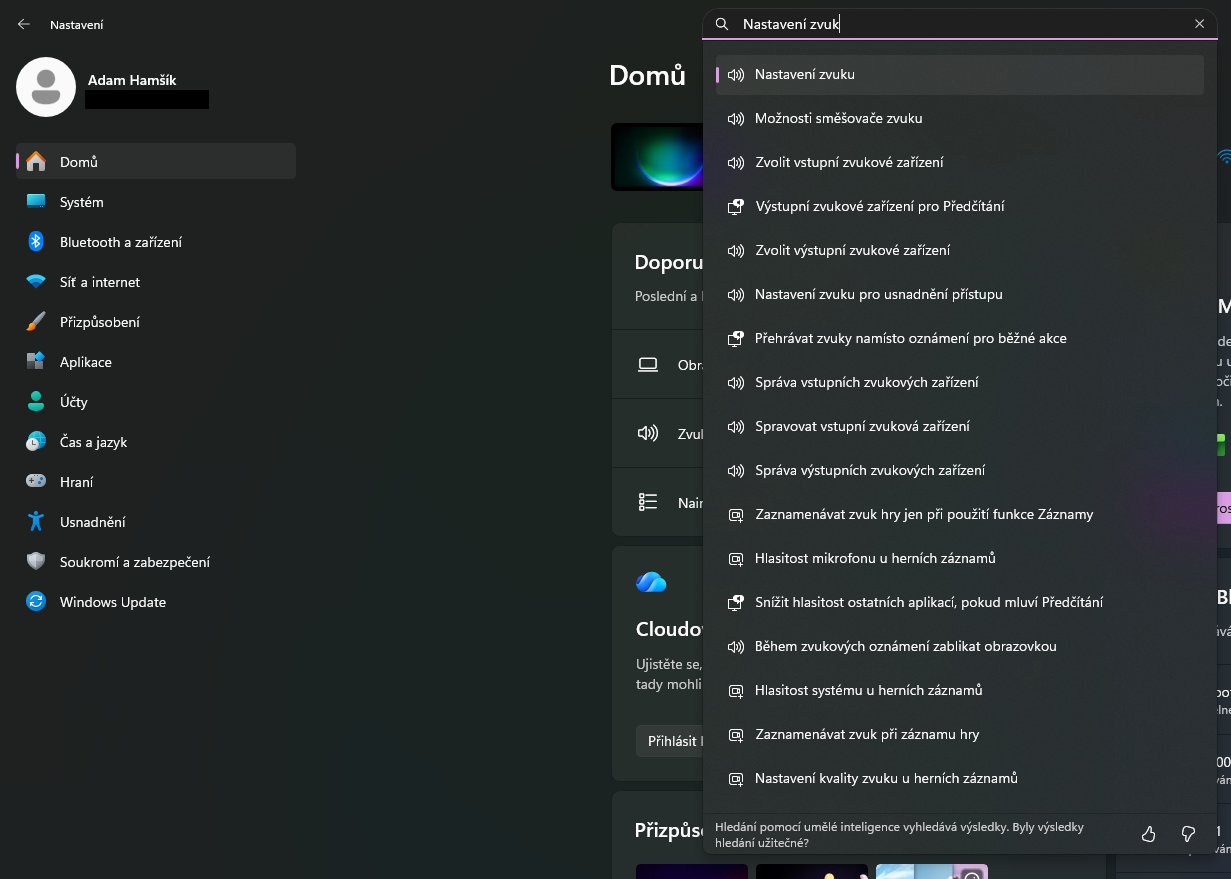Click the thumbs down feedback icon
This screenshot has height=879, width=1231.
1188,834
